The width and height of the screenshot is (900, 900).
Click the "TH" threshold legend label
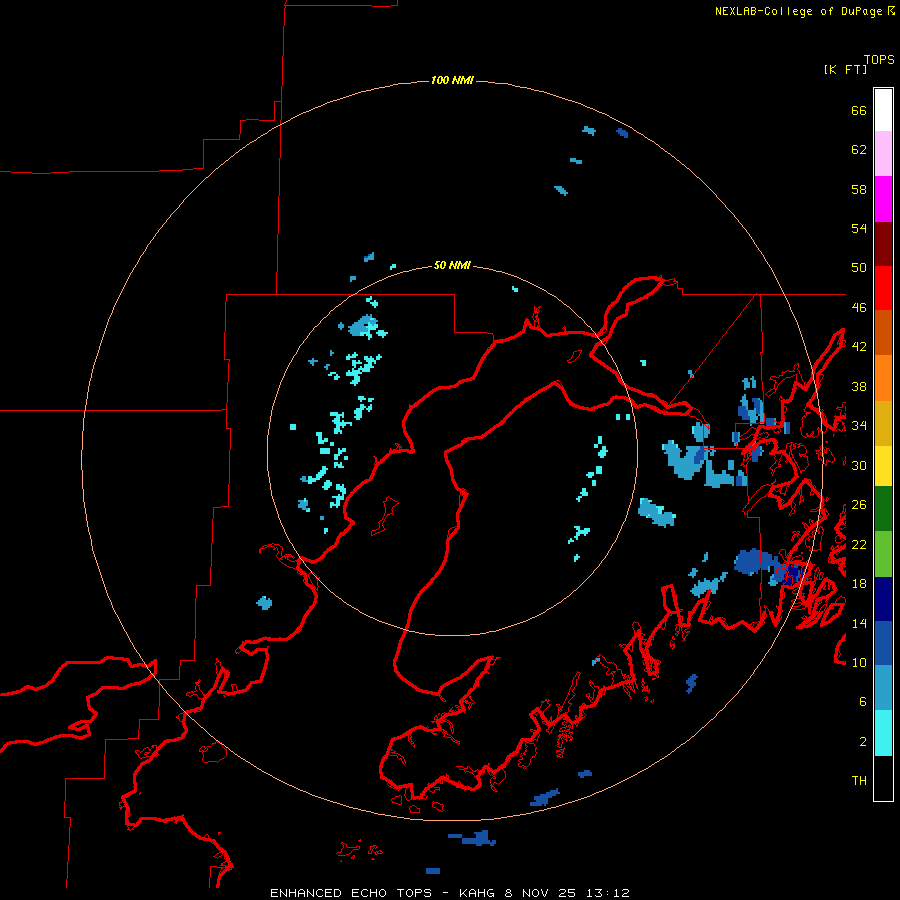[859, 781]
